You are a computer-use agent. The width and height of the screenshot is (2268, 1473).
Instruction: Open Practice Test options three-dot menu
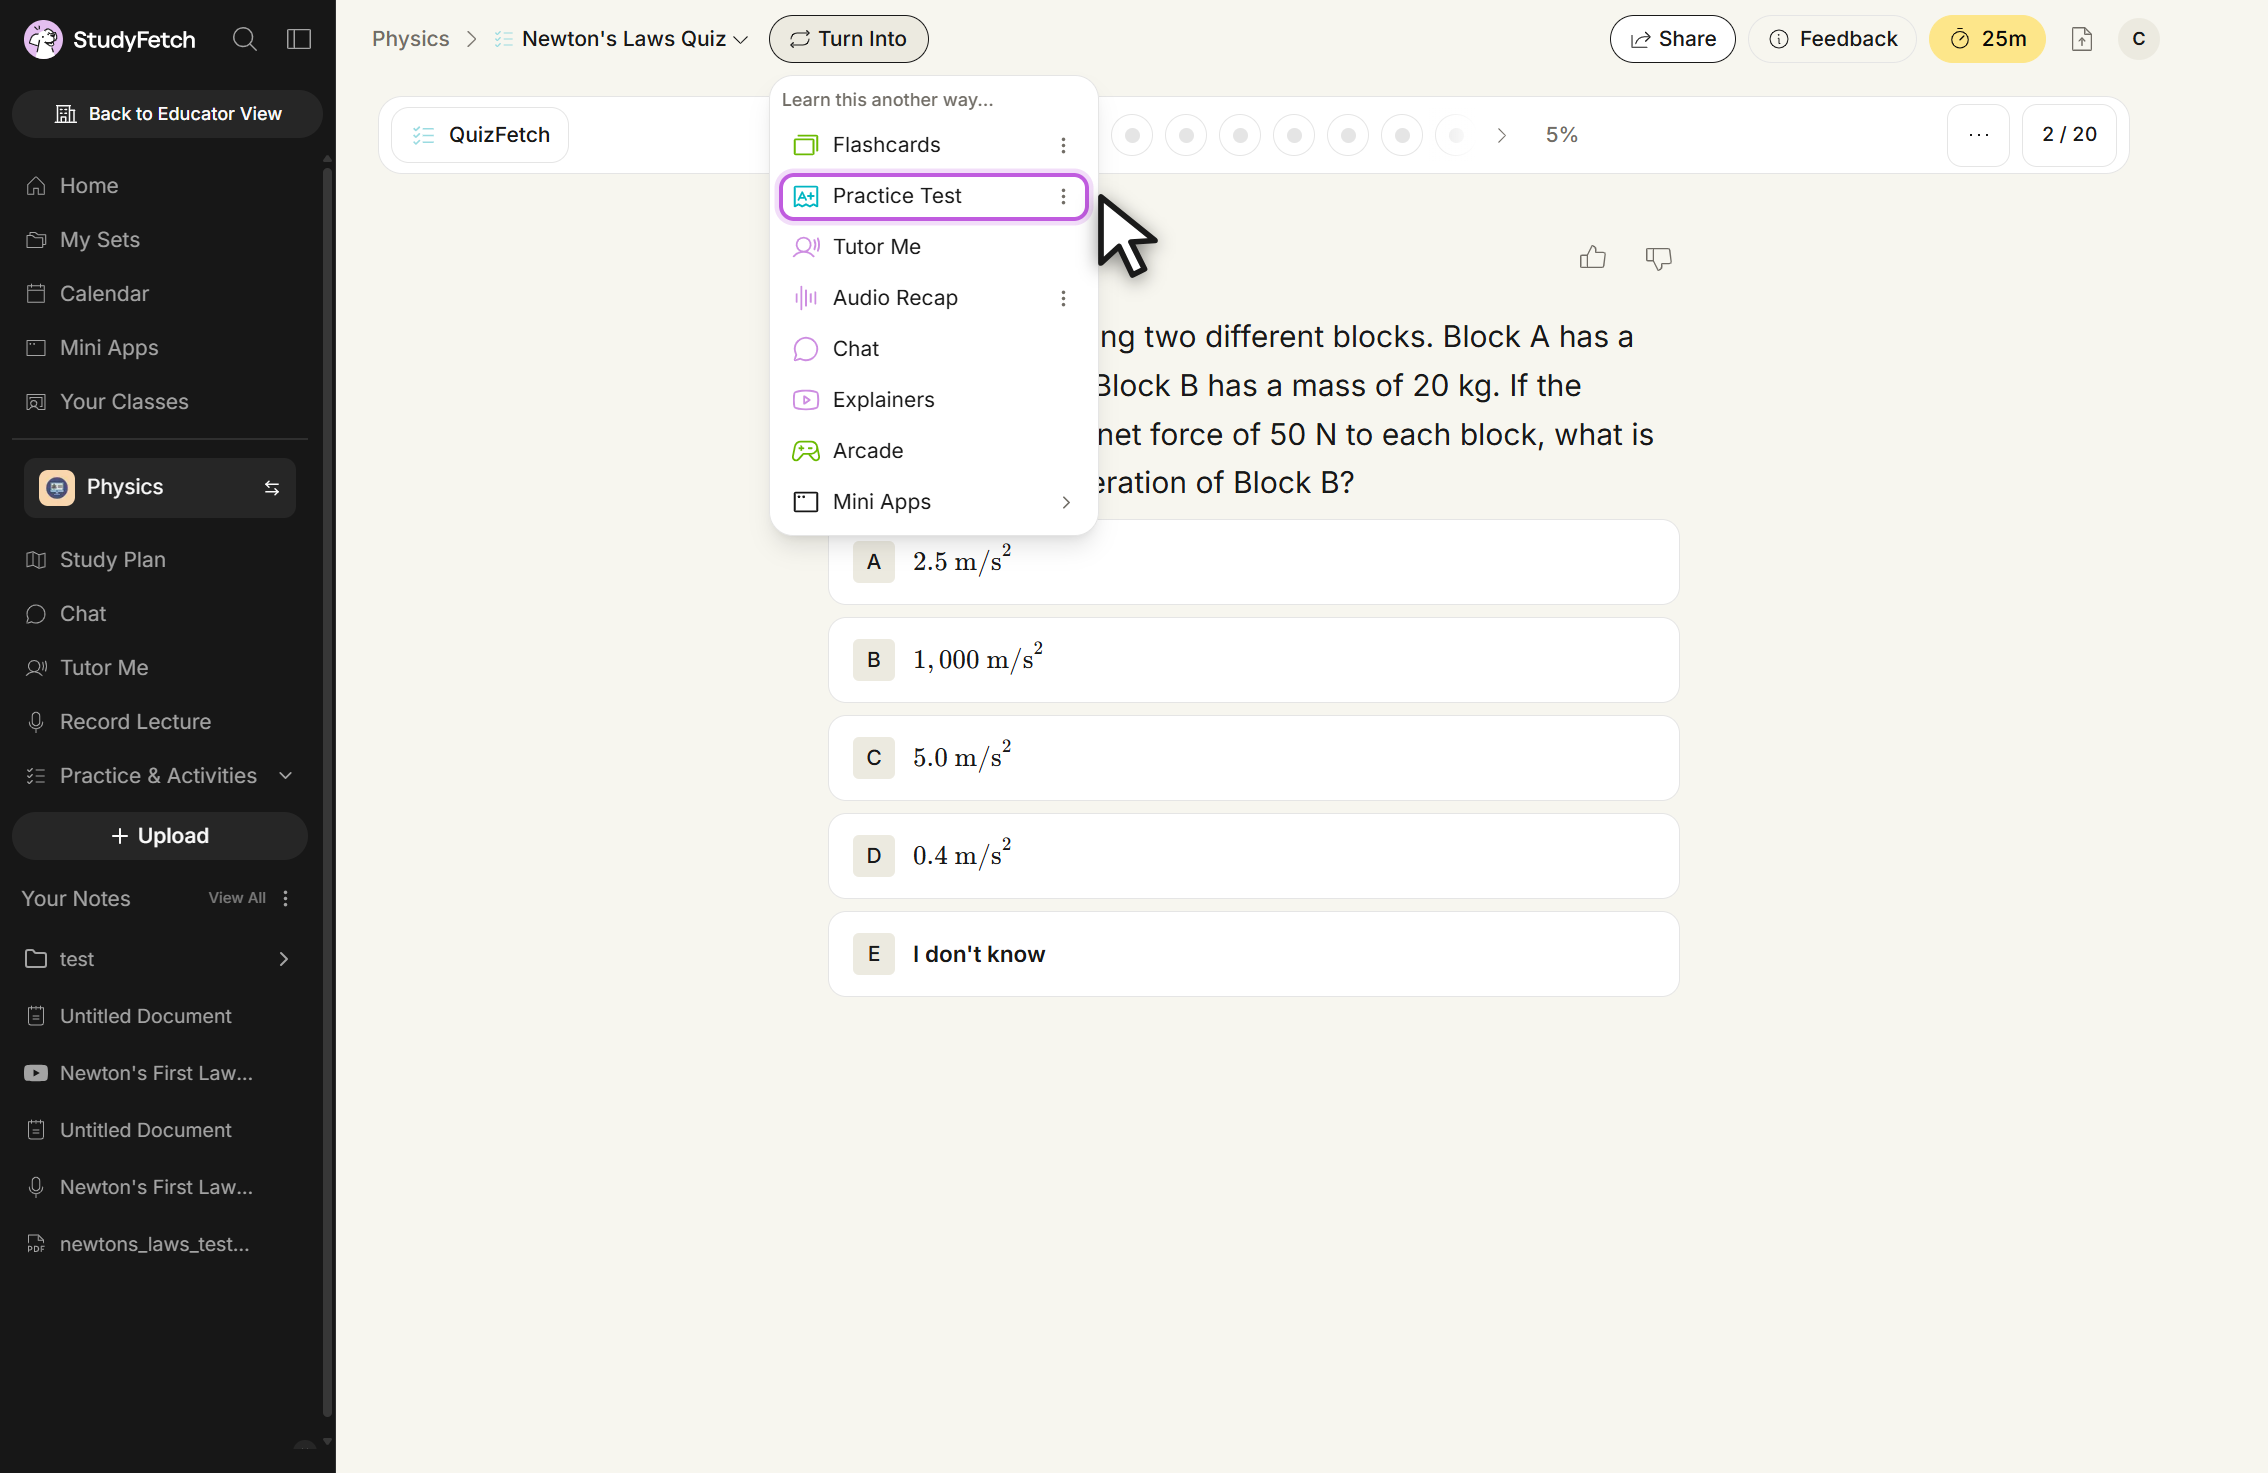1063,196
